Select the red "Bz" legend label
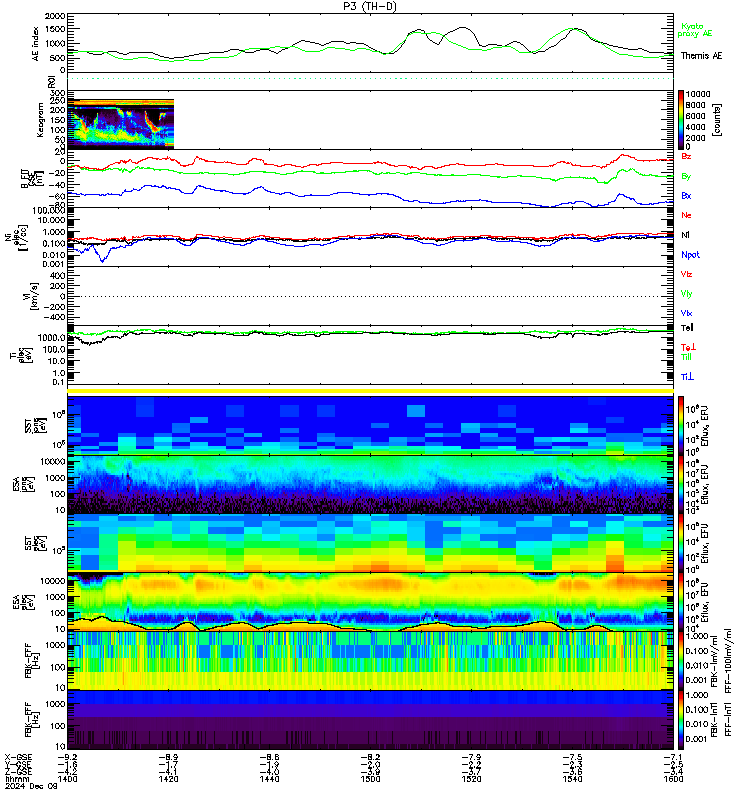 pos(686,156)
